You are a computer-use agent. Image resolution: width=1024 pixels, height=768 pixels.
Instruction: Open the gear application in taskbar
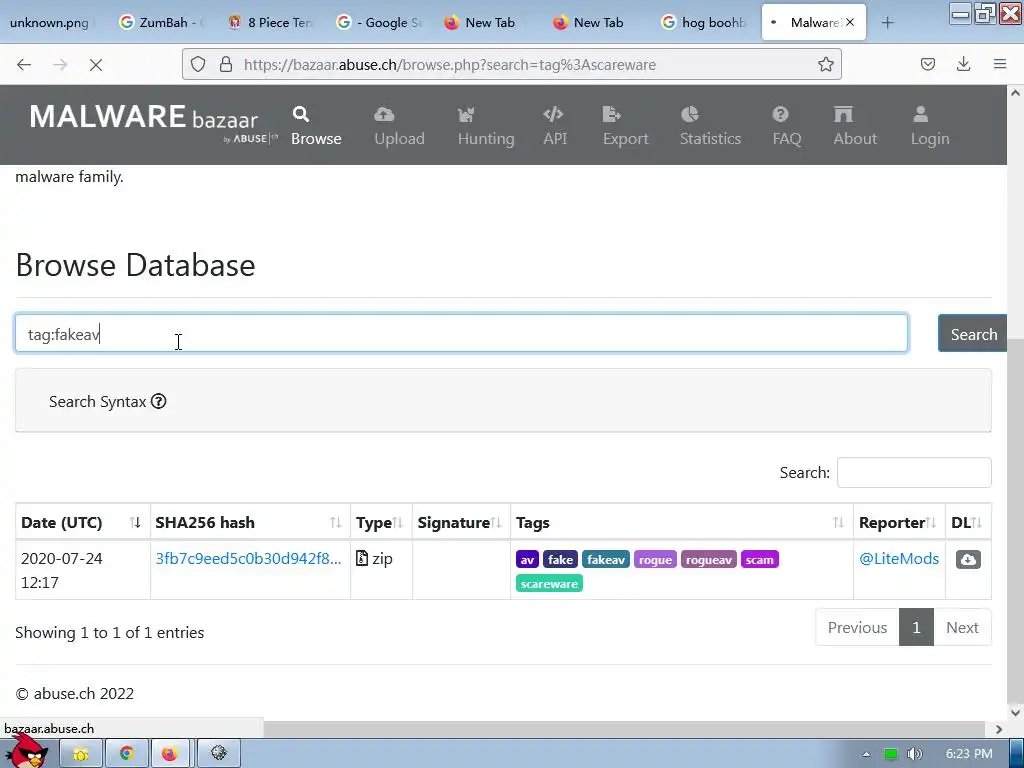pyautogui.click(x=219, y=754)
